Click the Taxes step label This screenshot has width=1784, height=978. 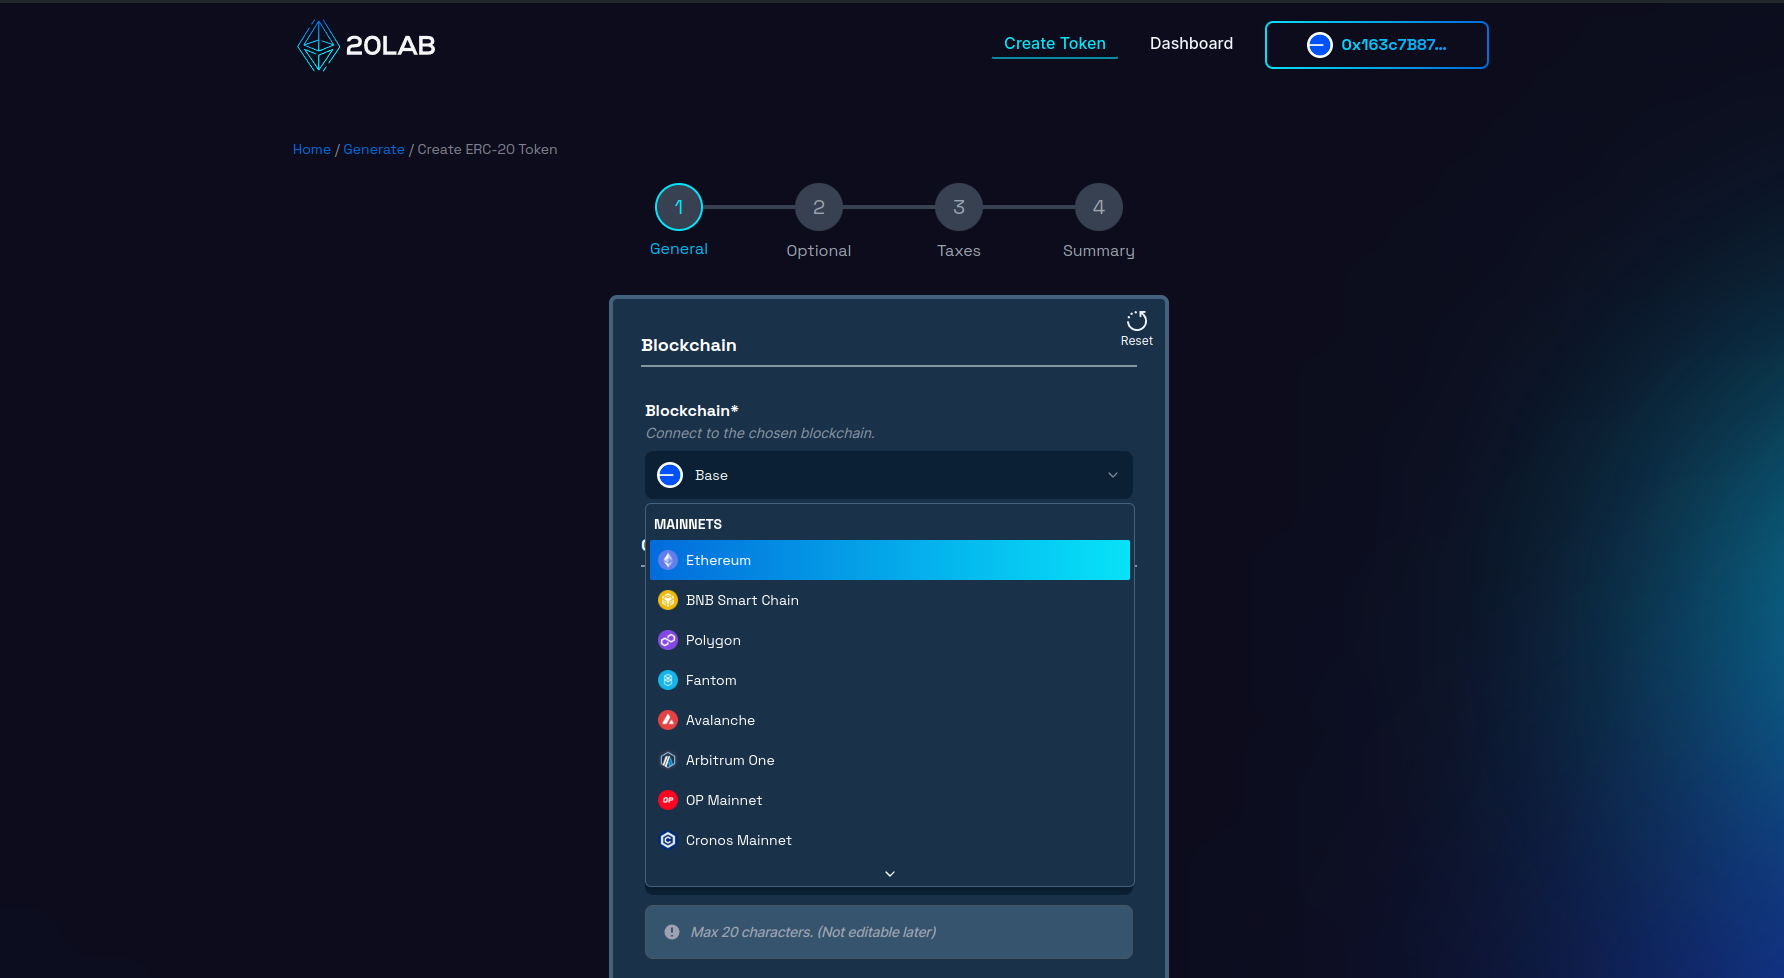959,251
